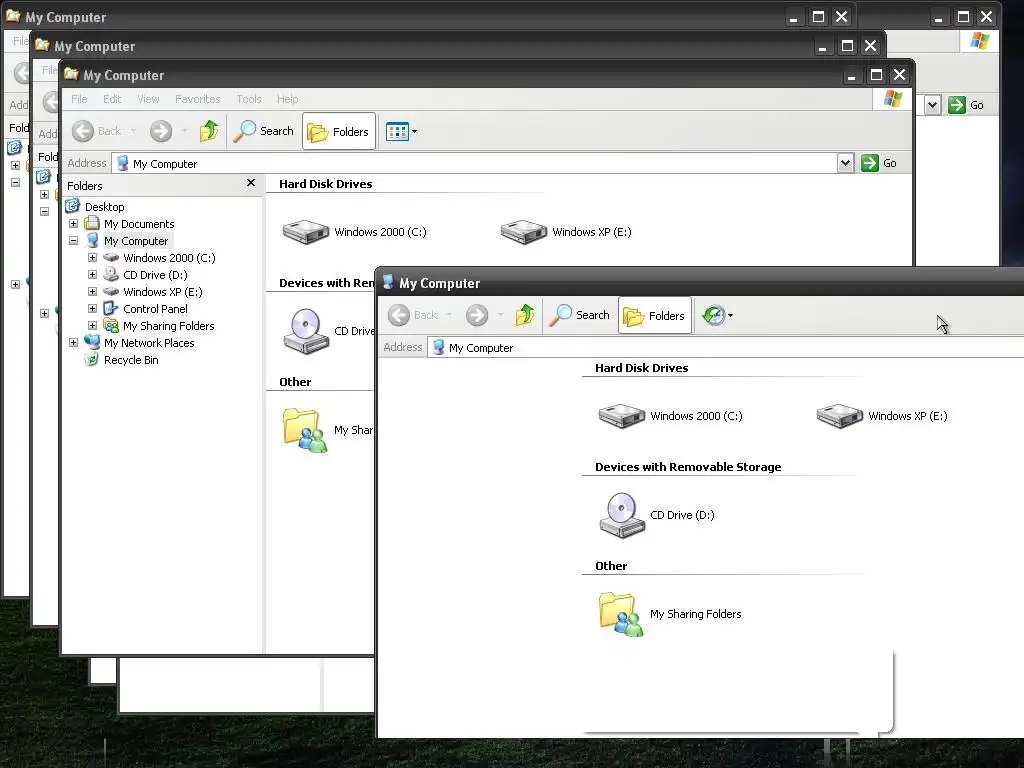Open the Edit menu
This screenshot has width=1024, height=768.
112,99
